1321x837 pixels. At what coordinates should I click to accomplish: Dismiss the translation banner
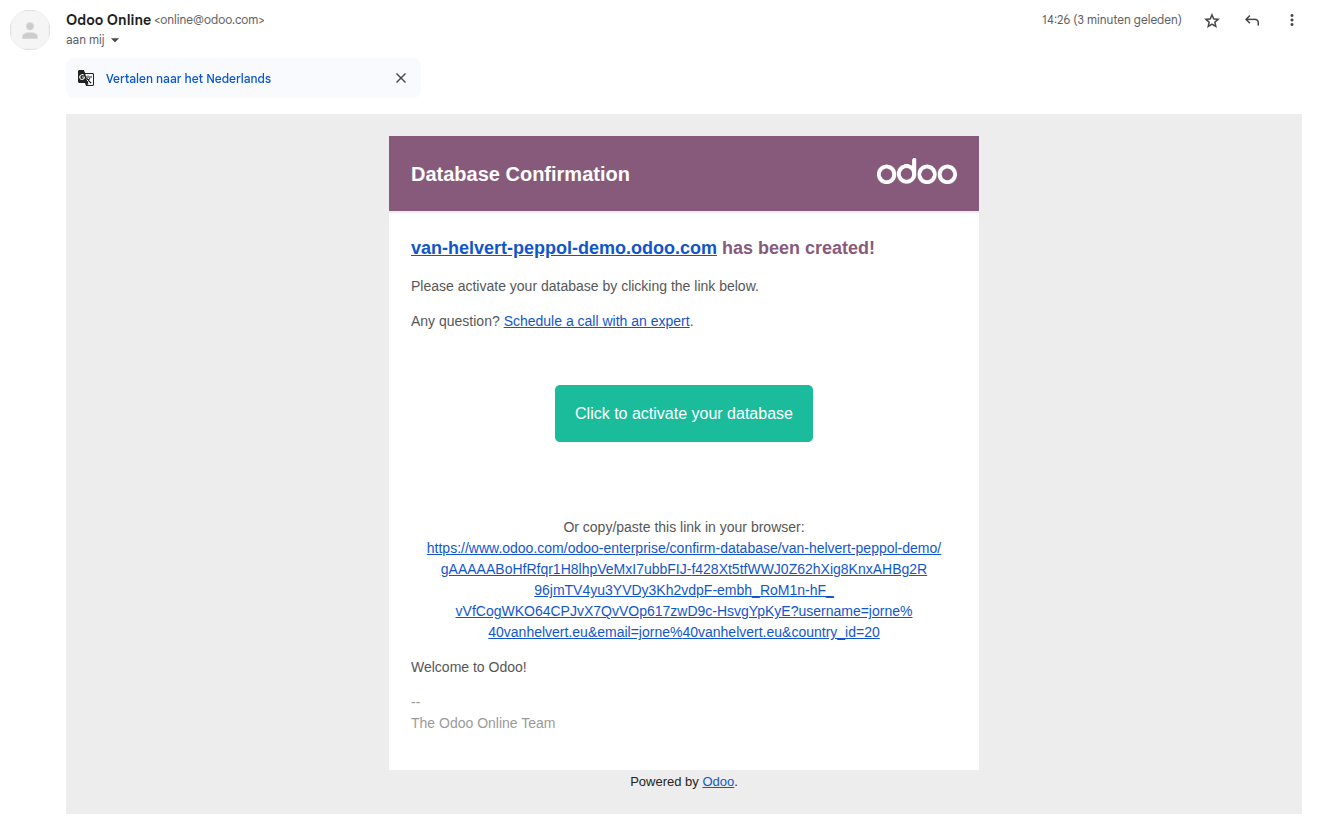[401, 78]
